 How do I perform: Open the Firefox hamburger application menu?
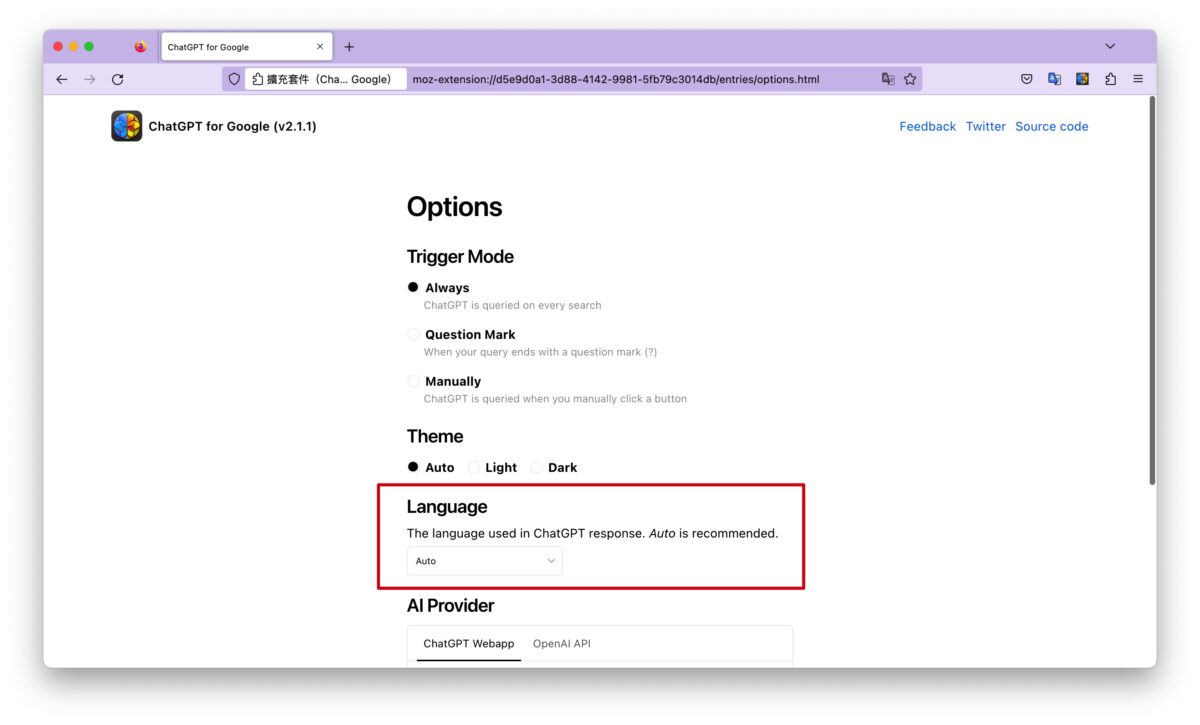(x=1138, y=79)
